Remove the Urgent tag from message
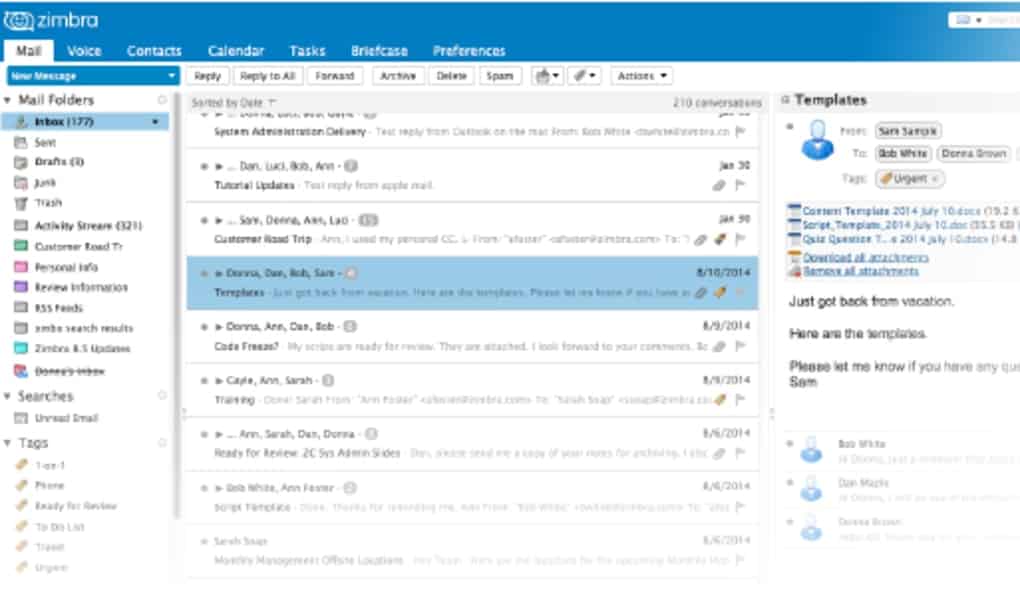Screen dimensions: 1020x593 [x=935, y=179]
